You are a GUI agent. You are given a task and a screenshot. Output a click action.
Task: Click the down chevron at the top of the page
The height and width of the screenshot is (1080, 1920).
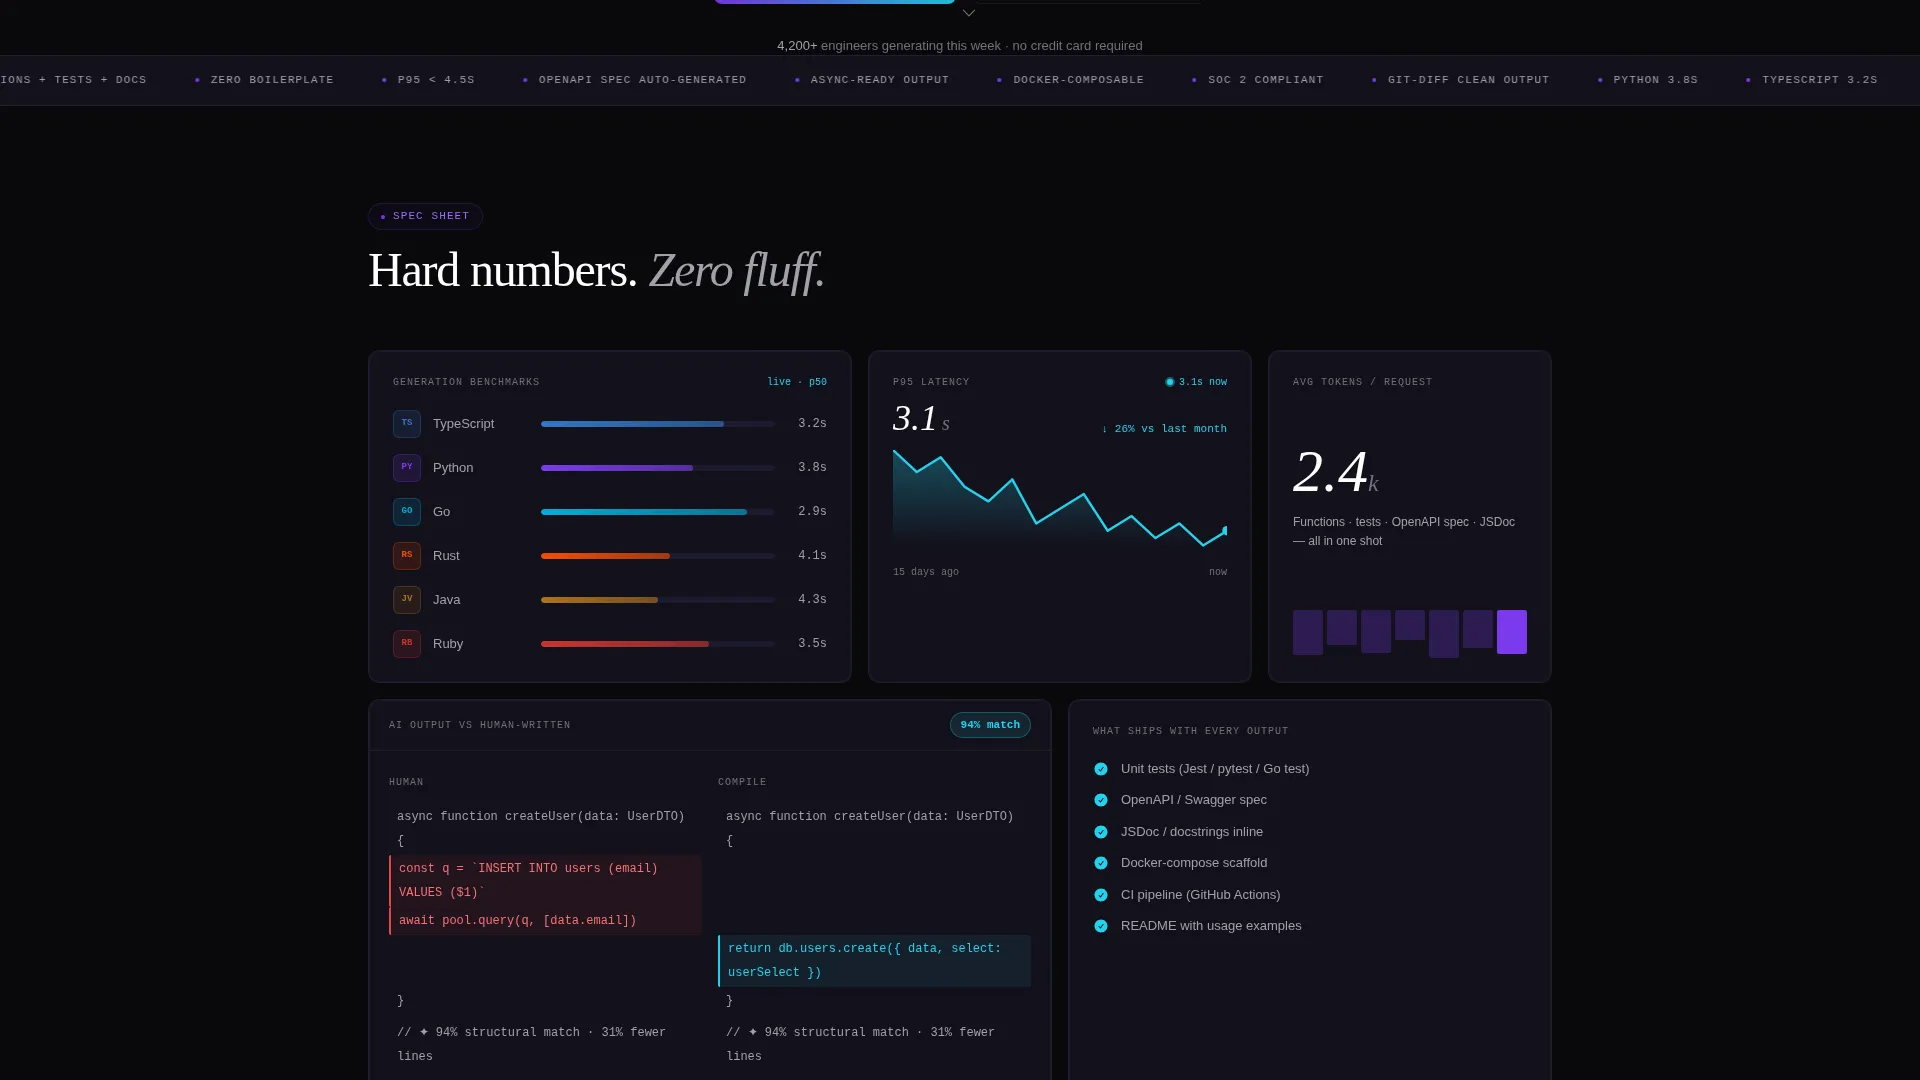968,13
